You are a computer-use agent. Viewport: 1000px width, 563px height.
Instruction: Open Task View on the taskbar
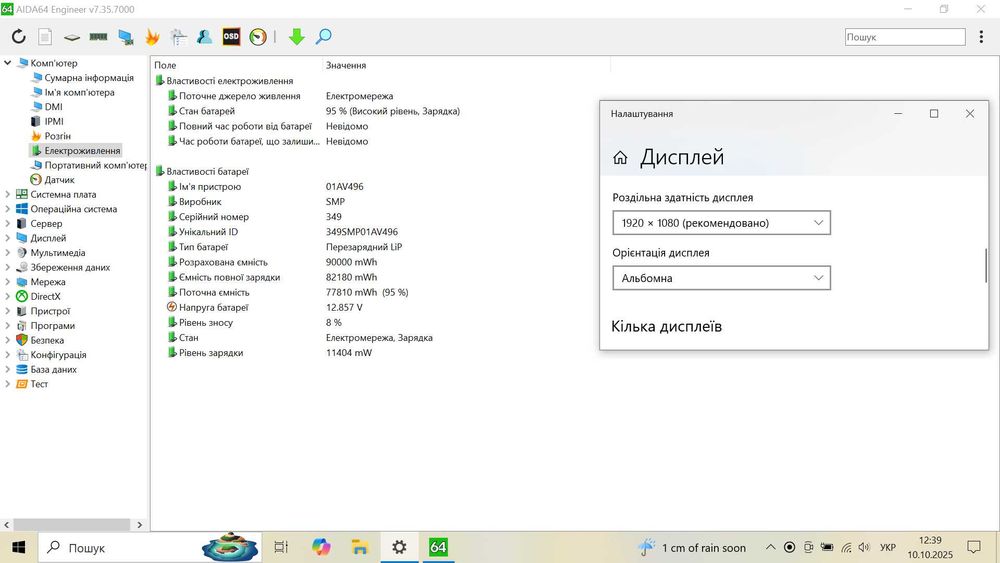click(x=281, y=547)
